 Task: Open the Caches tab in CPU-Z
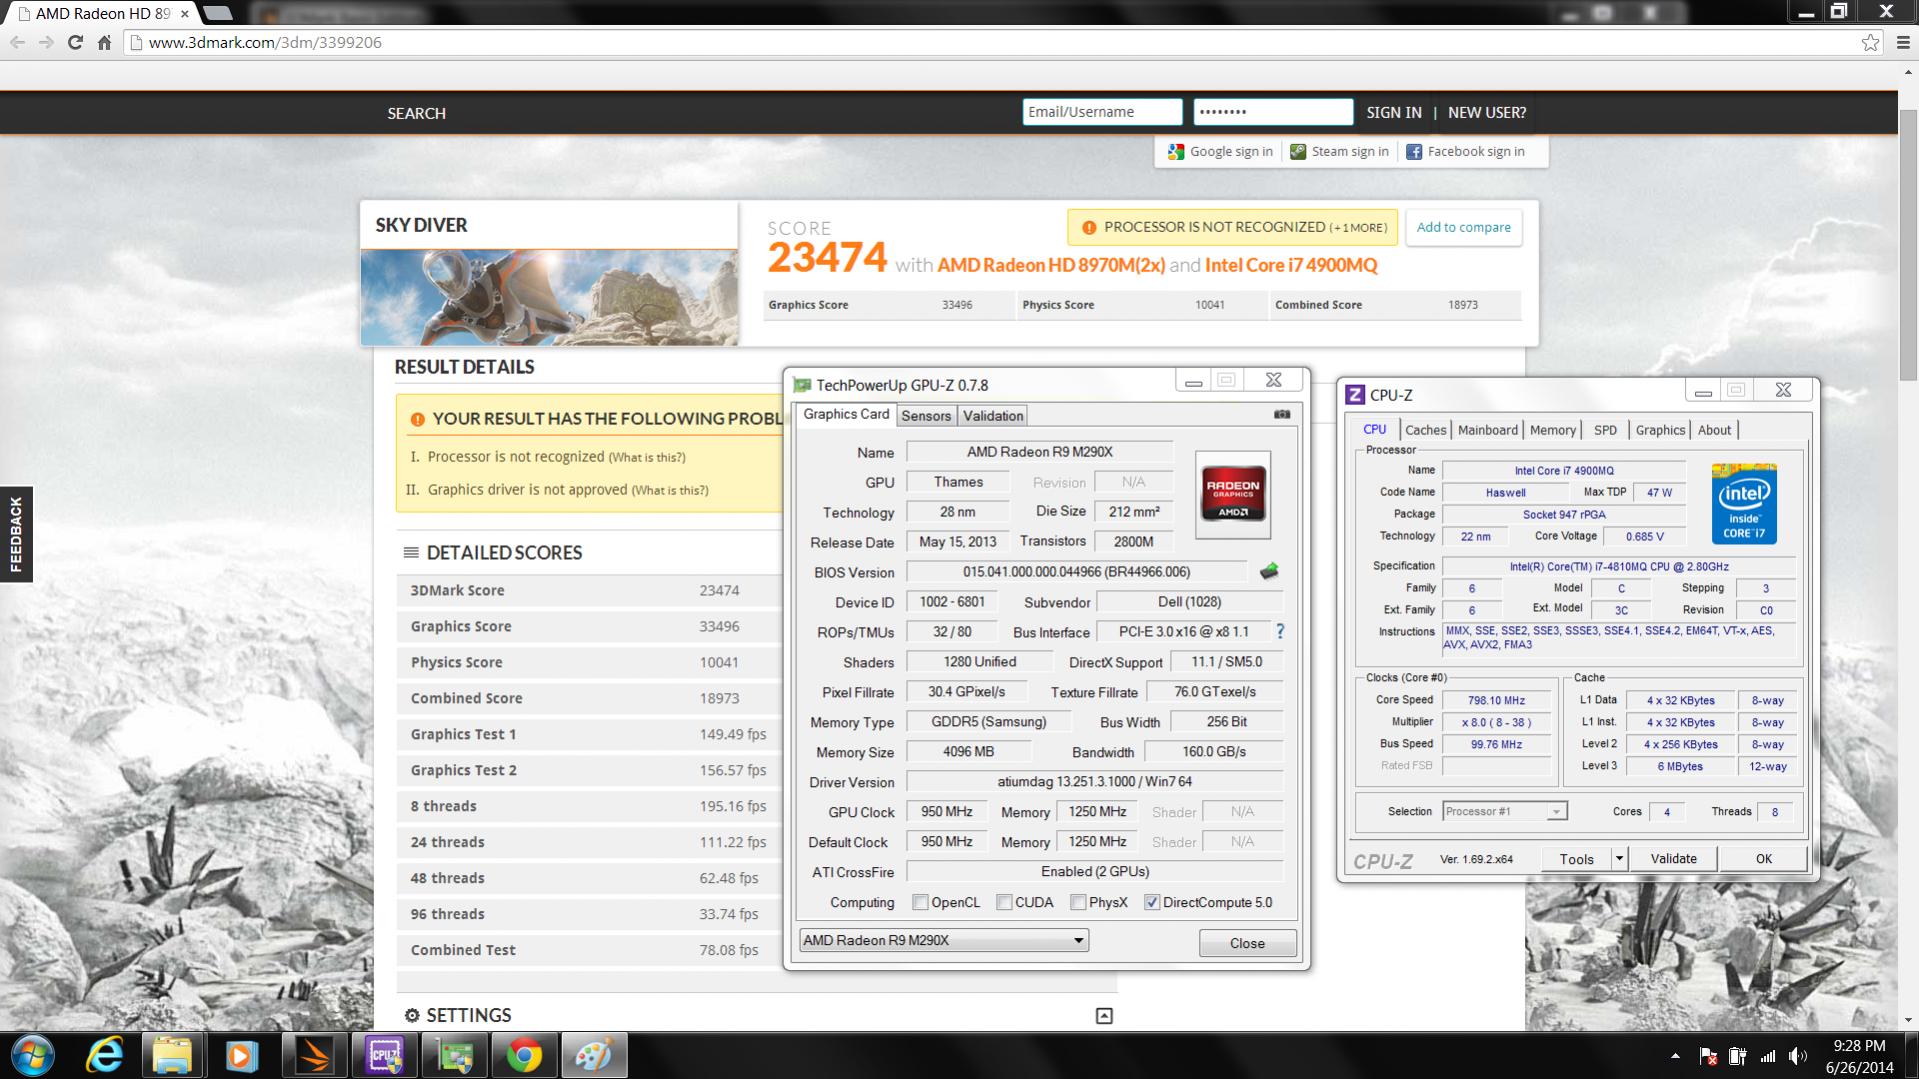click(1425, 430)
